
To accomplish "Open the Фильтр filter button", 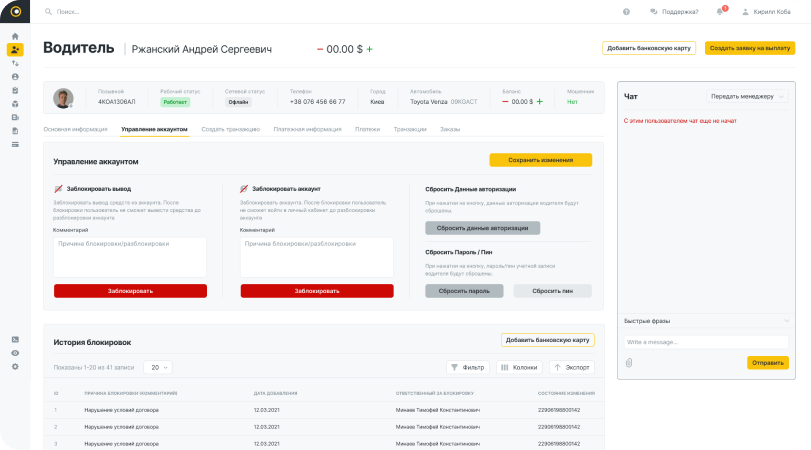I will (467, 367).
